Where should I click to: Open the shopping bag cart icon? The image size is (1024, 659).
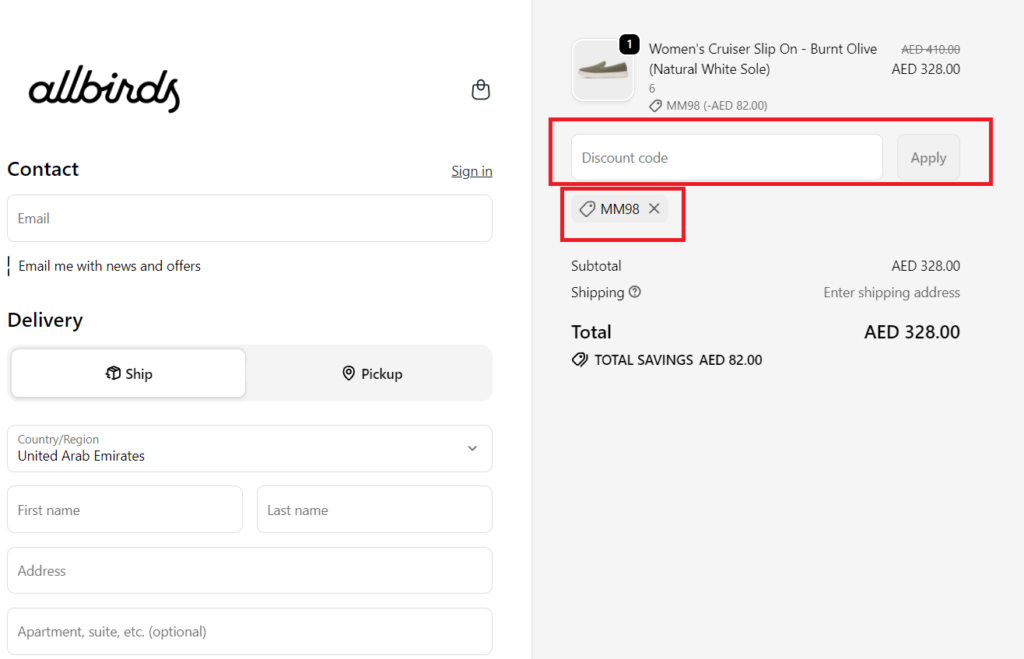pos(481,89)
